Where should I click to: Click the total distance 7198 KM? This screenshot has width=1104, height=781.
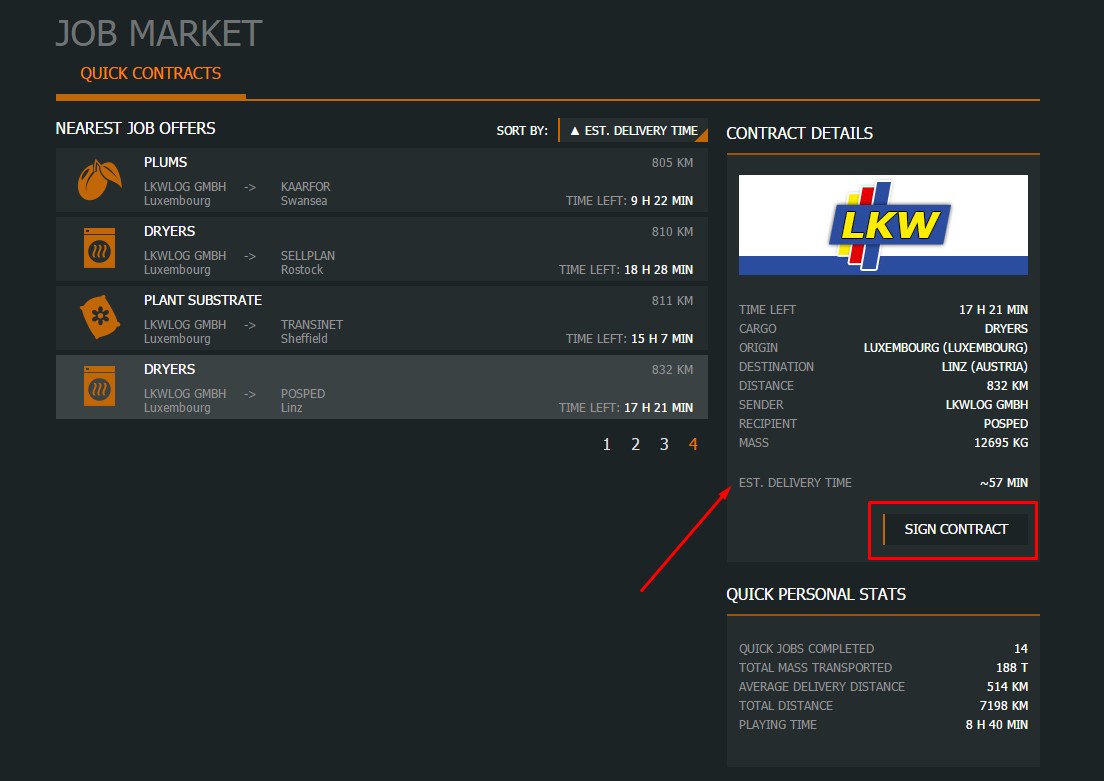1003,706
